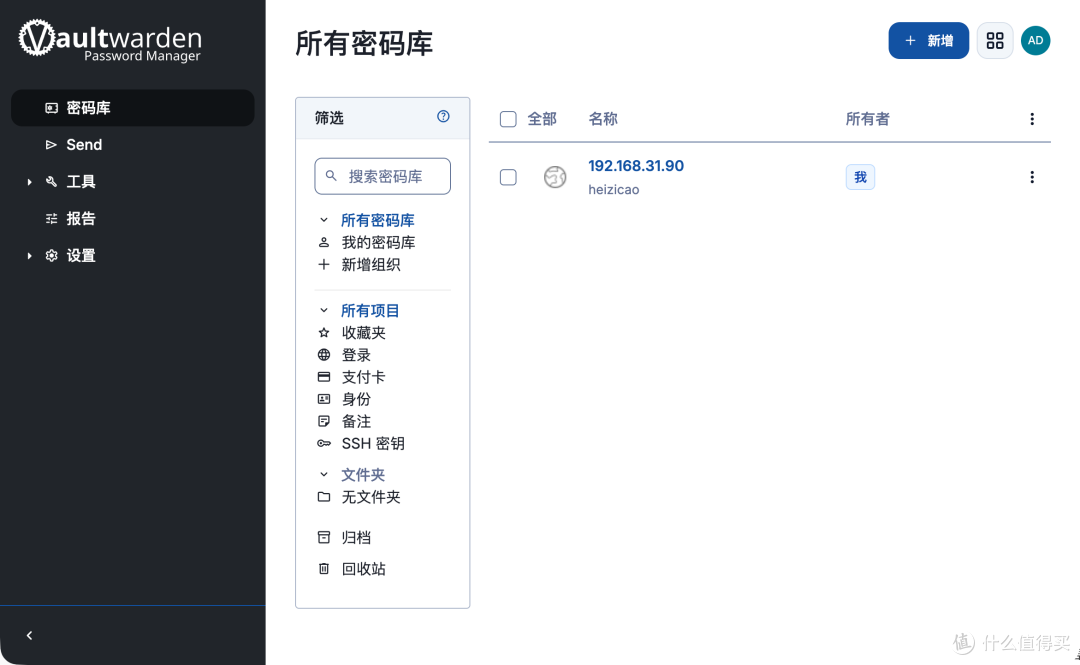1080x665 pixels.
Task: Open the AD account avatar menu
Action: click(1035, 41)
